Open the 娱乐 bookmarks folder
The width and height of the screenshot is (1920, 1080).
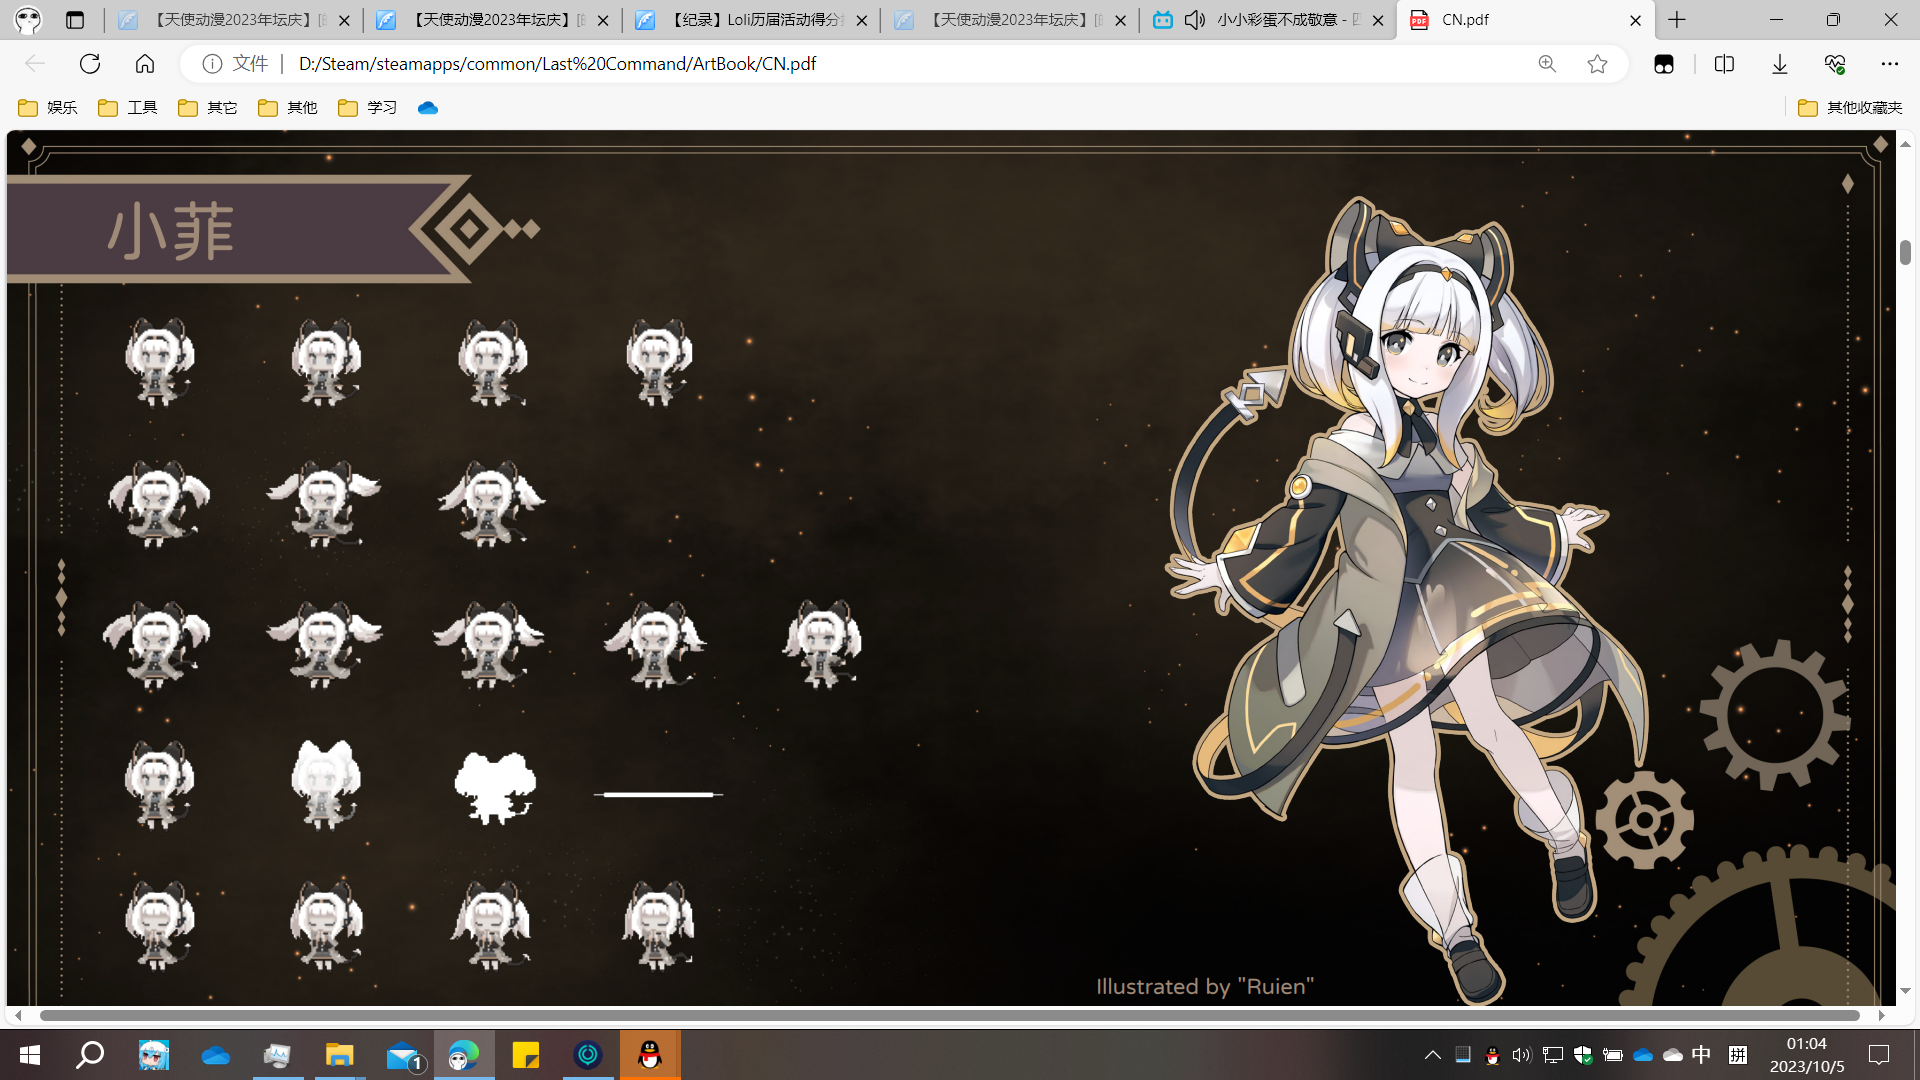[48, 108]
